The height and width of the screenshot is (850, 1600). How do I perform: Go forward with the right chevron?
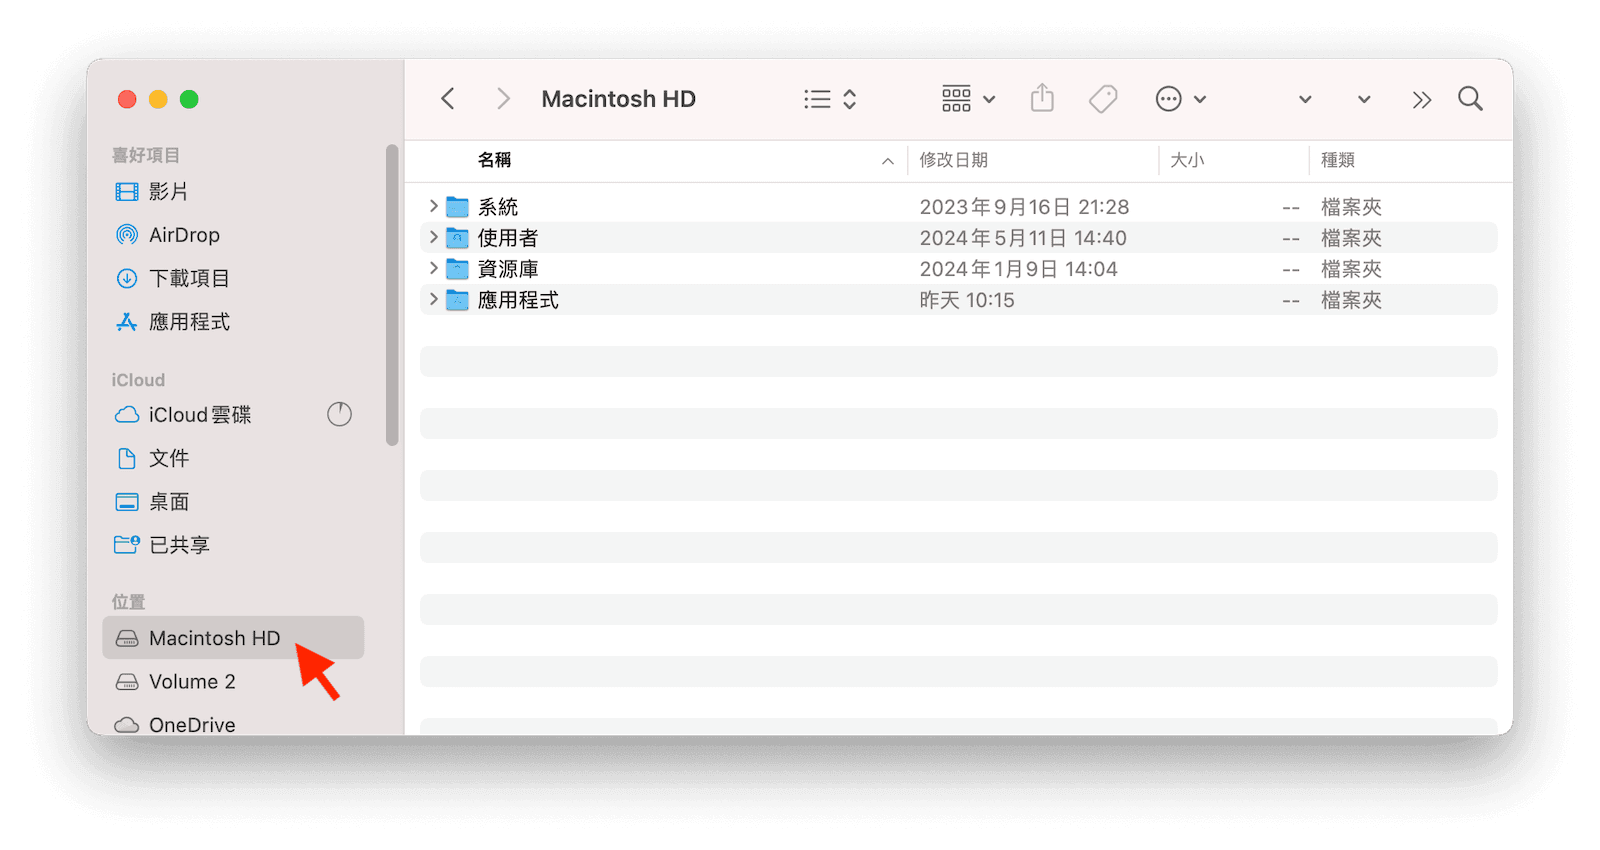(x=503, y=99)
